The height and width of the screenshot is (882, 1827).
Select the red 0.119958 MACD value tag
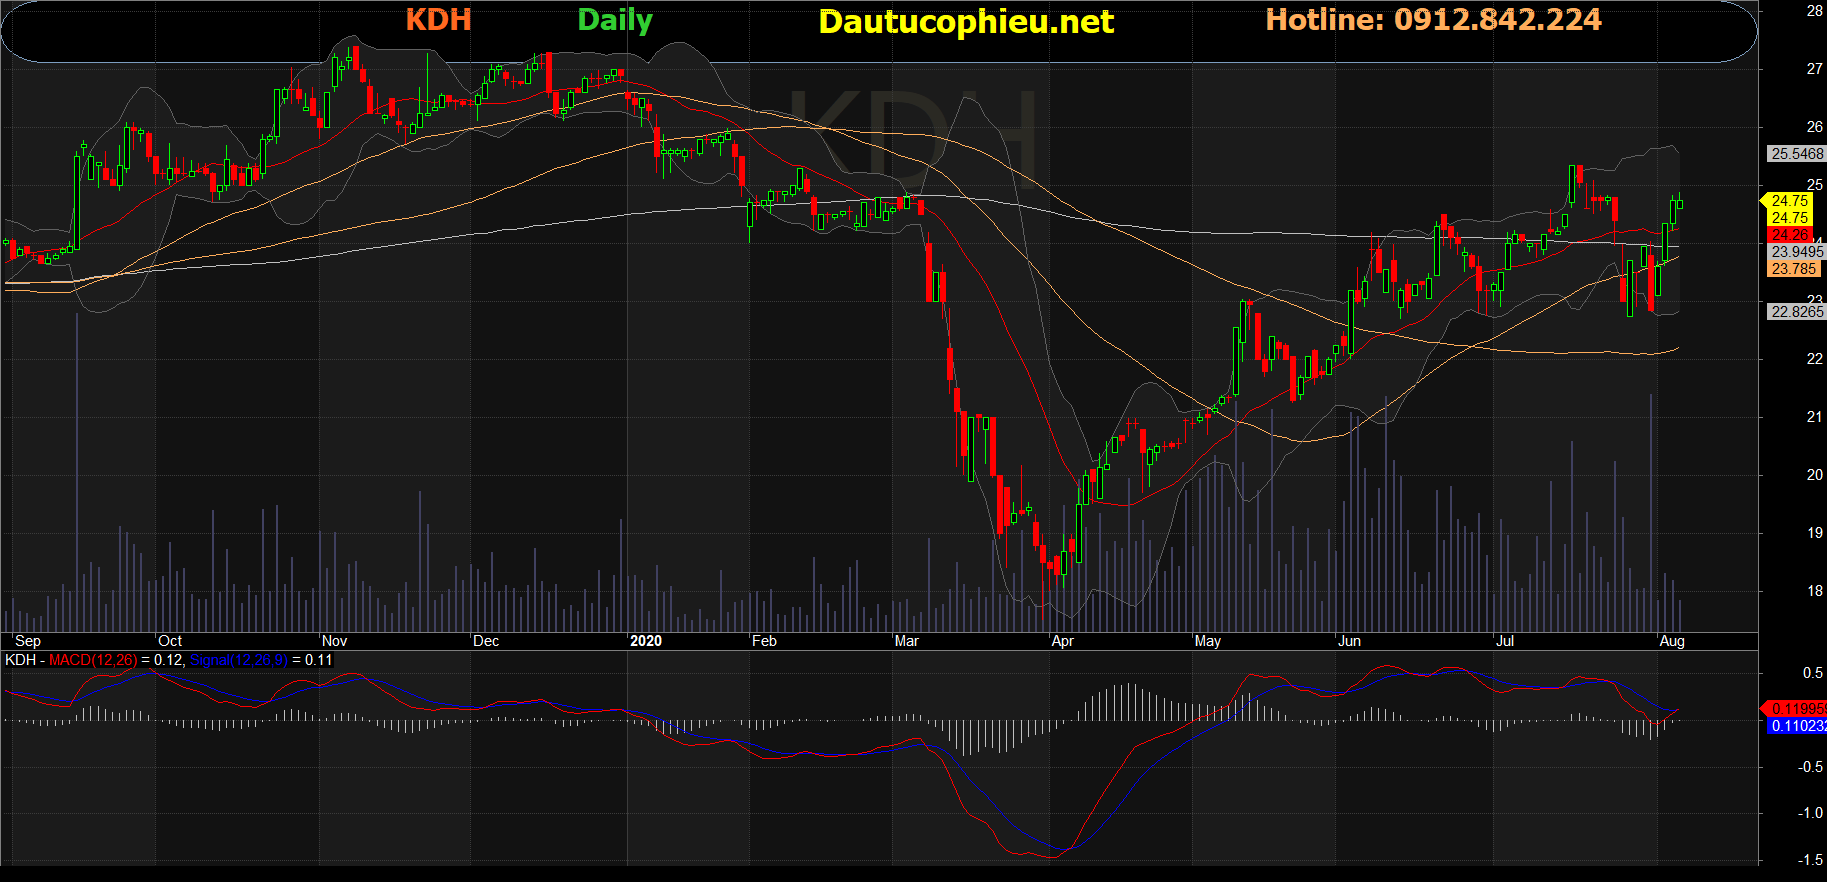(1797, 709)
